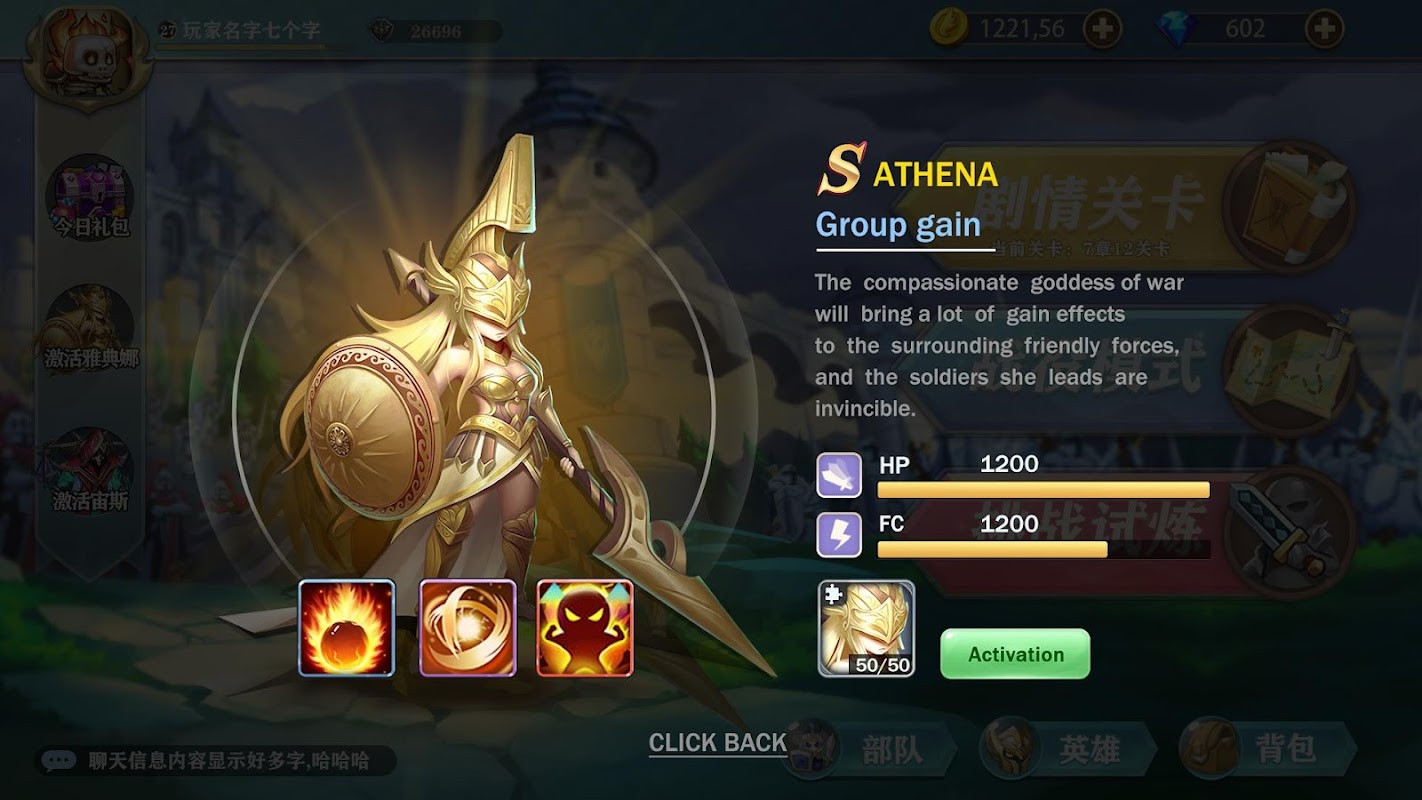This screenshot has height=800, width=1422.
Task: Click the blue diamond currency icon
Action: click(1176, 30)
